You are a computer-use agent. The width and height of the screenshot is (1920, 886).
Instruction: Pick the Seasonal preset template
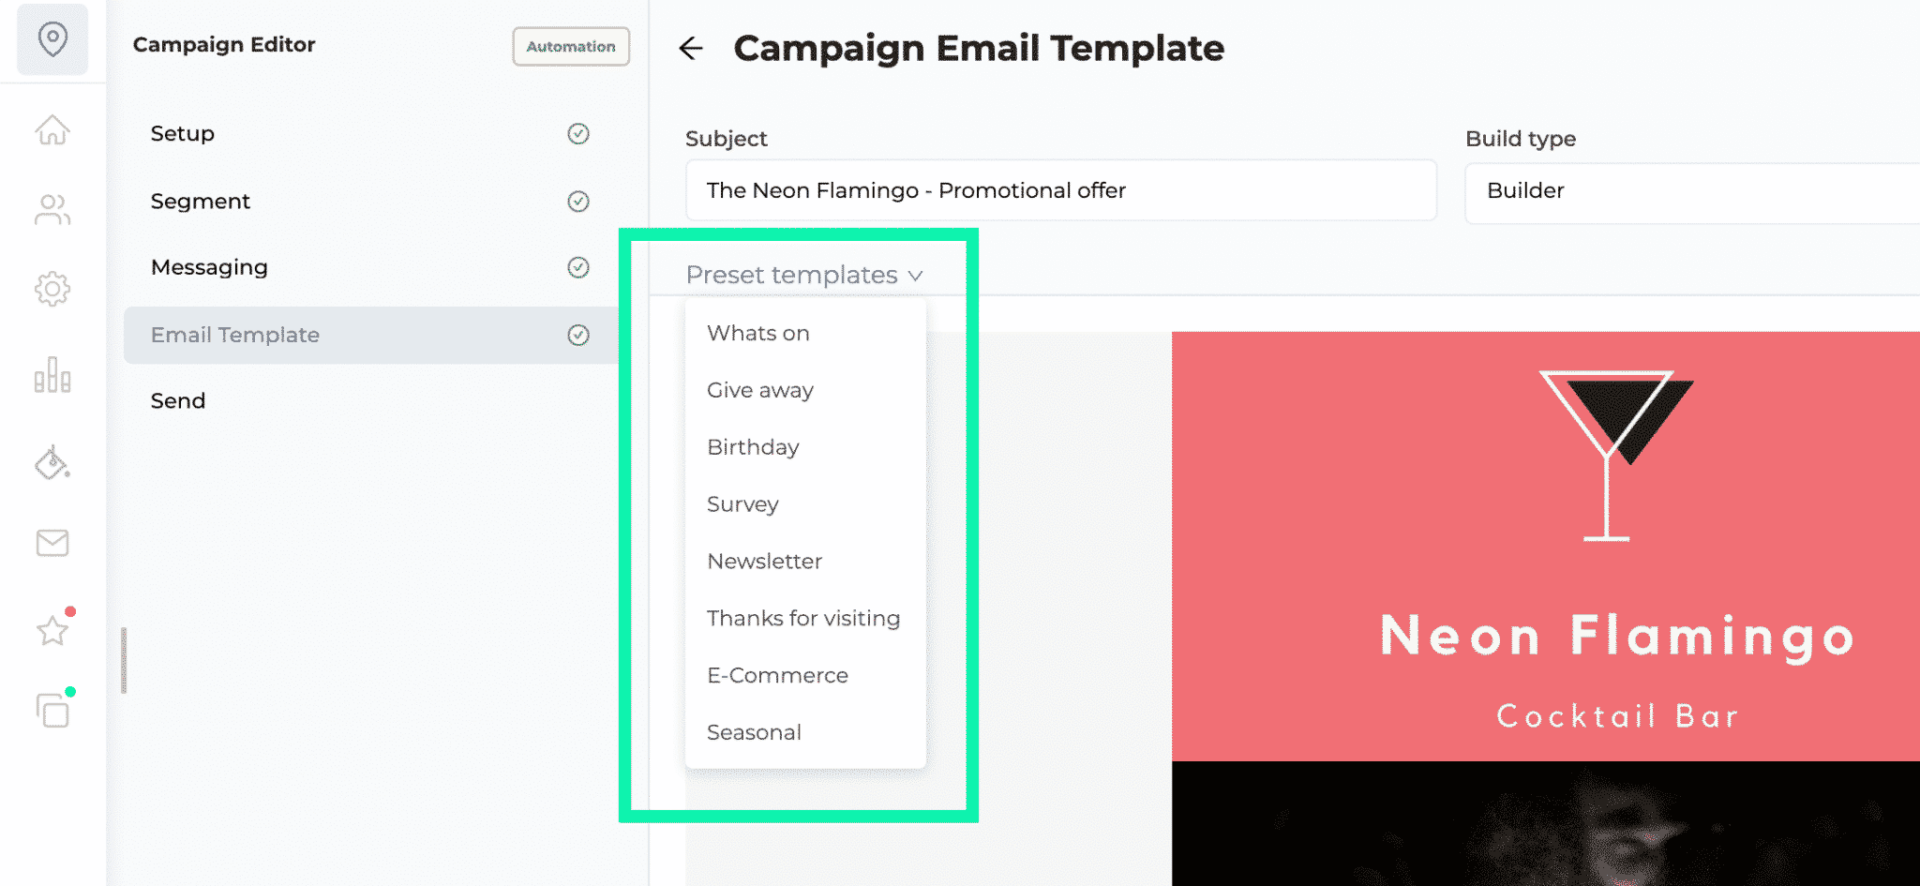click(x=754, y=732)
